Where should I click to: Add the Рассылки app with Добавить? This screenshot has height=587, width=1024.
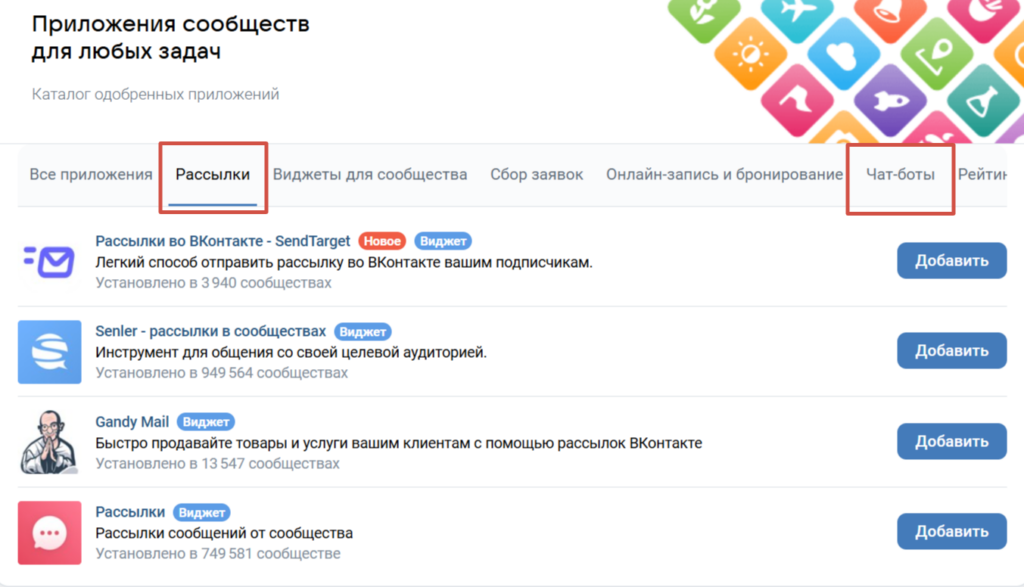pos(952,531)
